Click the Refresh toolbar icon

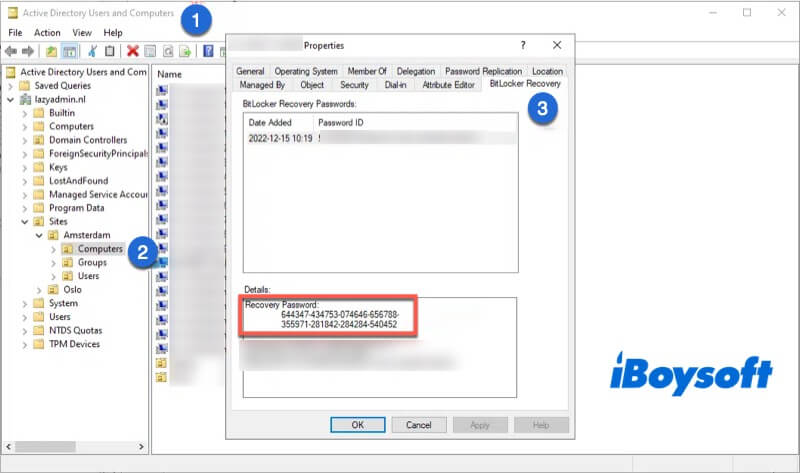(168, 51)
